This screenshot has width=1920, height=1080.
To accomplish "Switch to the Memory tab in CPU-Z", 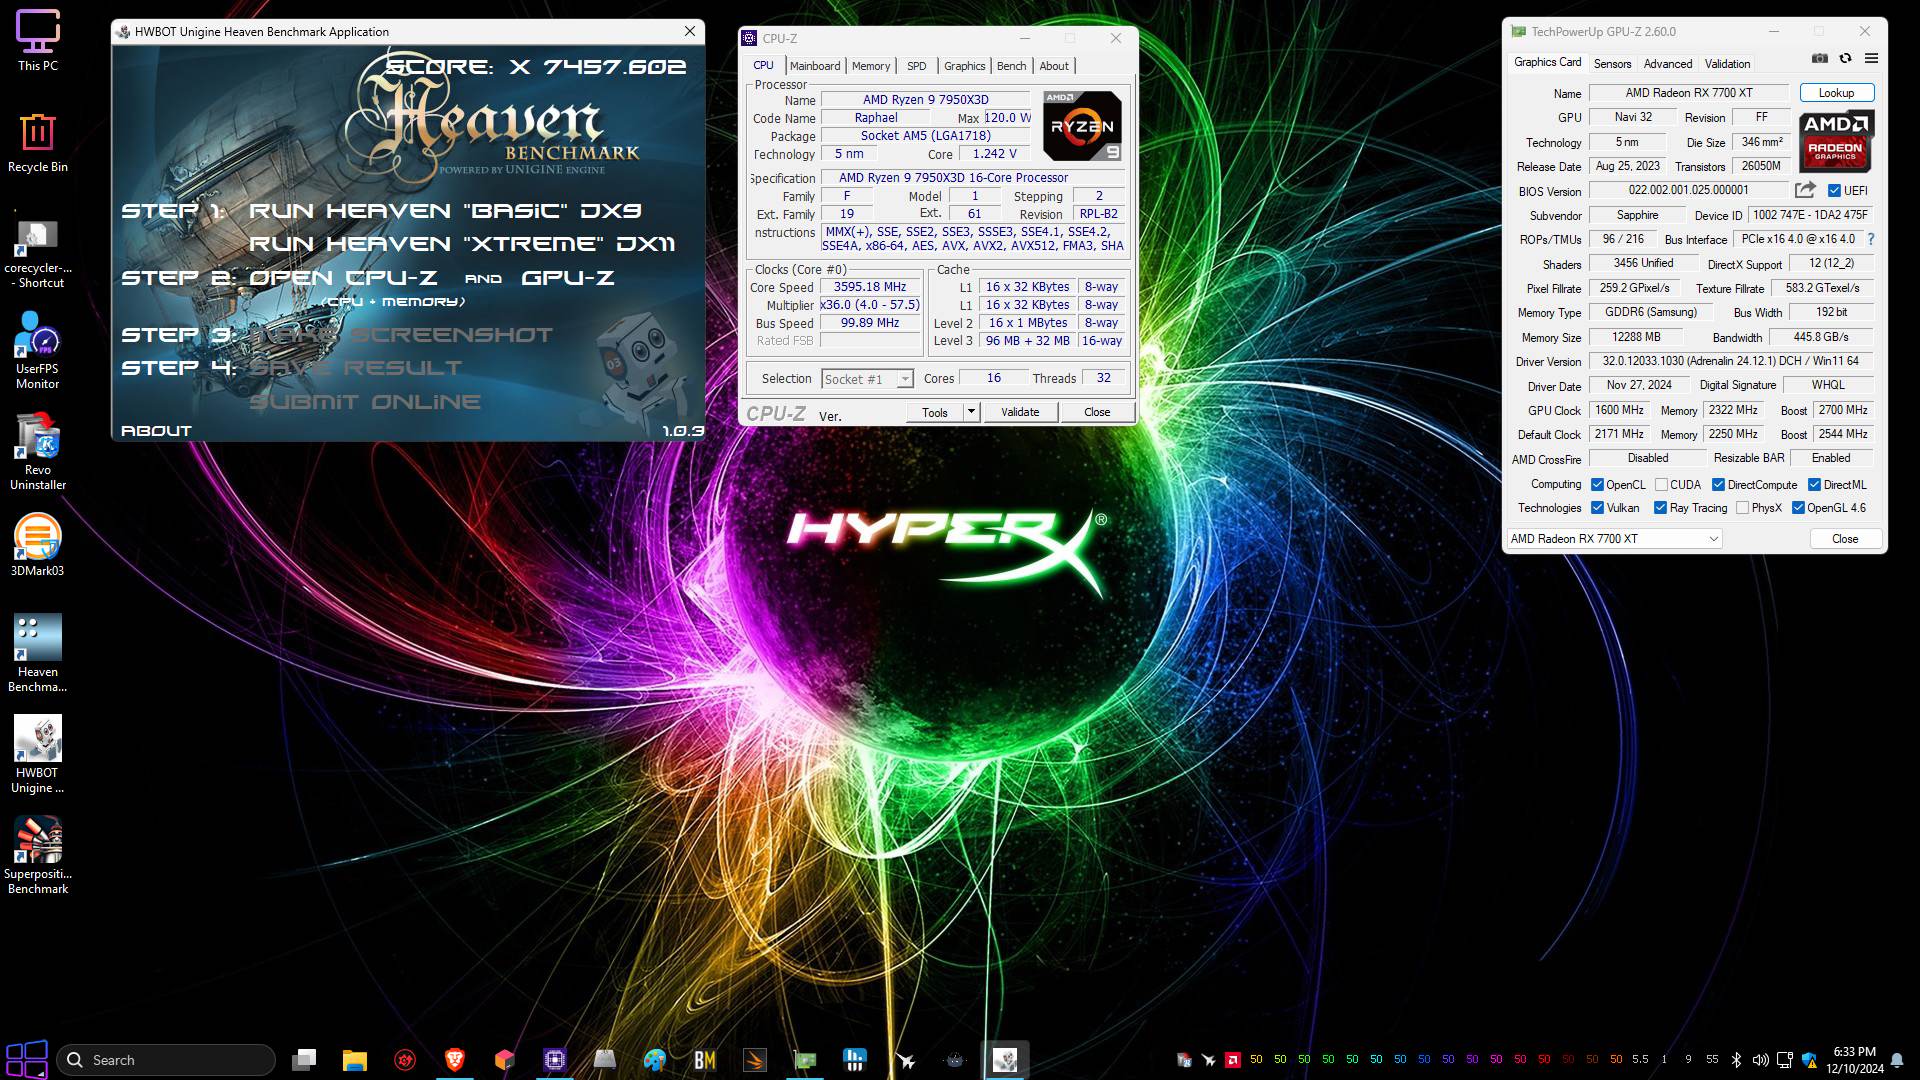I will pyautogui.click(x=871, y=66).
